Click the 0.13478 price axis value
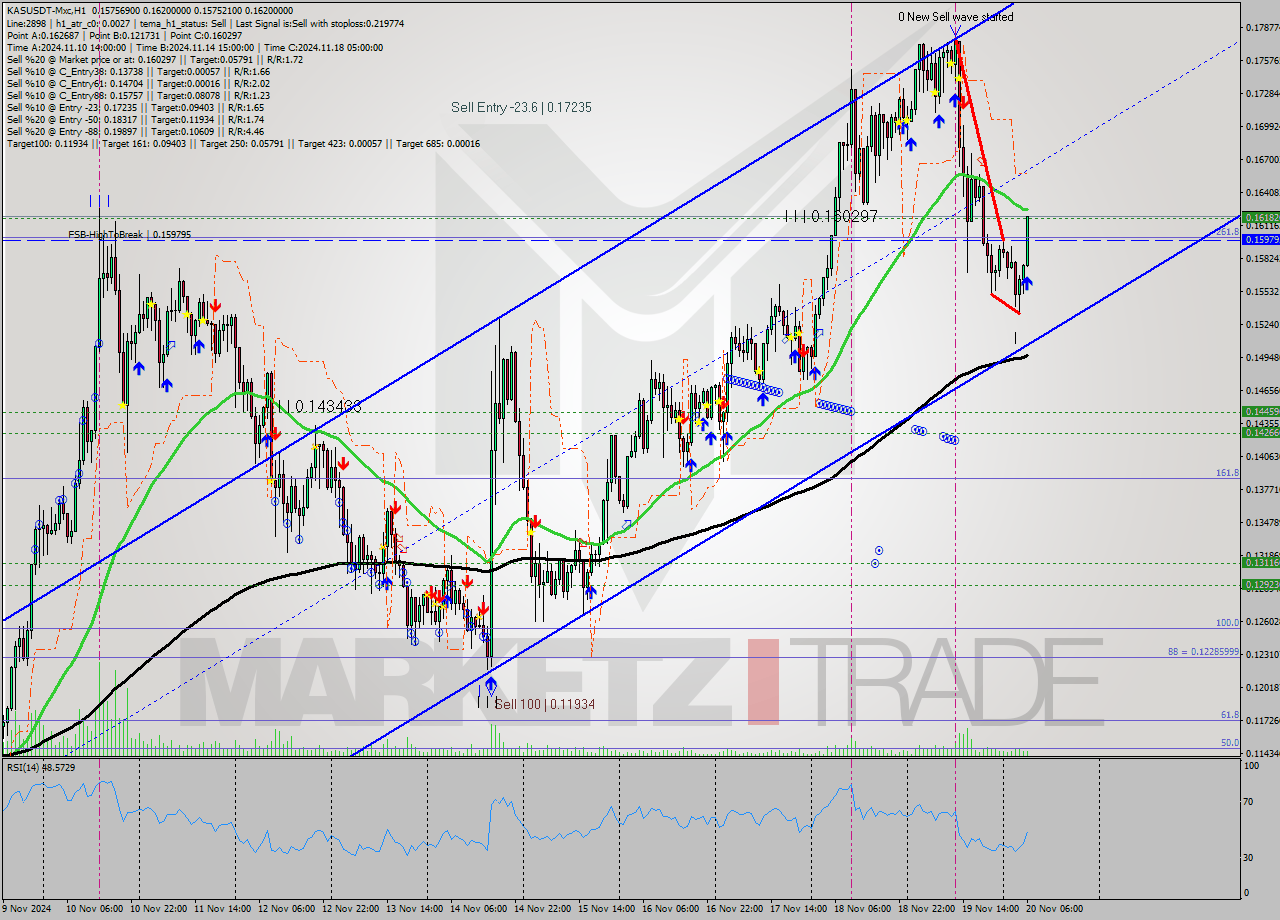1280x920 pixels. click(1262, 523)
